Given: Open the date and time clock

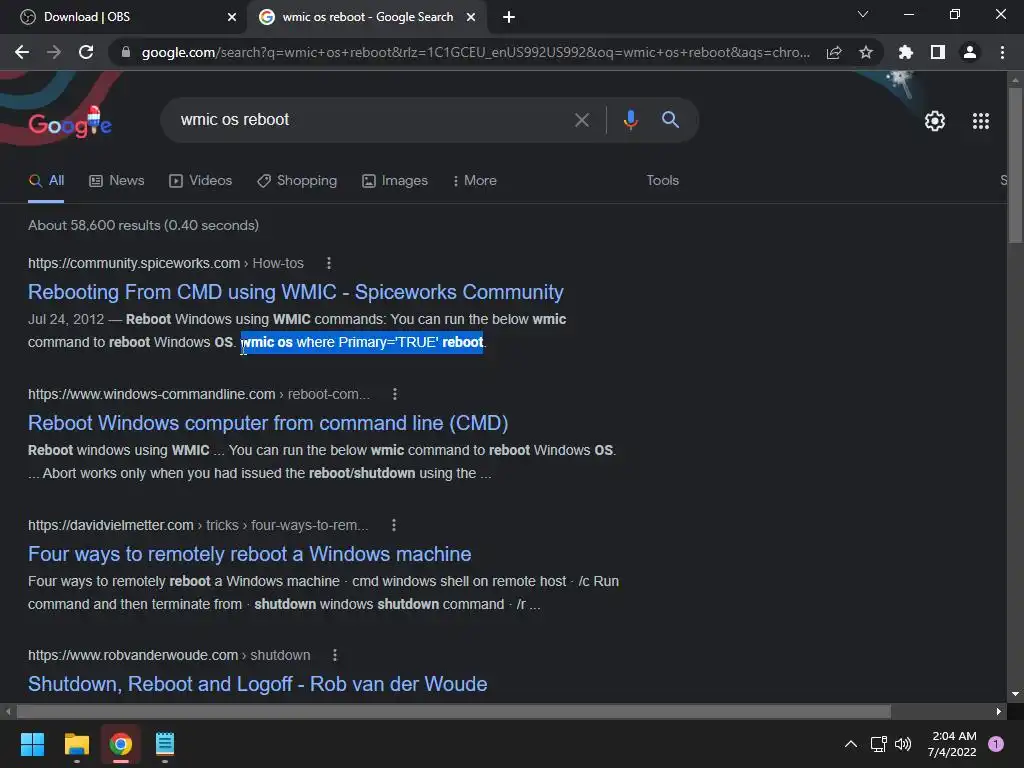Looking at the screenshot, I should tap(952, 744).
